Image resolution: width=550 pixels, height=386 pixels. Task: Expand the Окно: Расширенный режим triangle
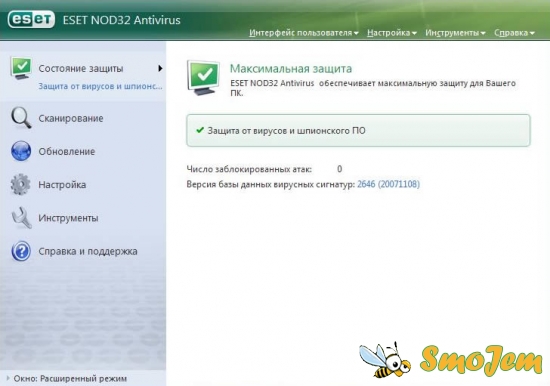8,378
